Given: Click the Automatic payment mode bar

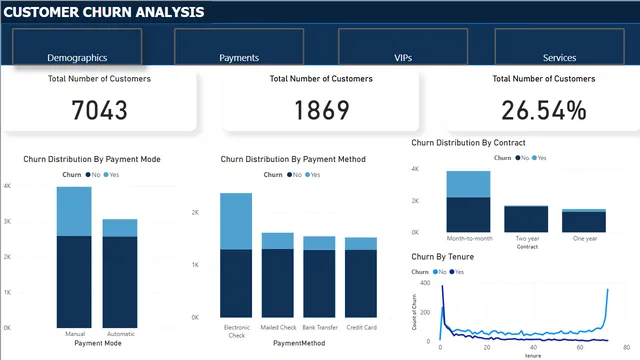Looking at the screenshot, I should click(120, 273).
